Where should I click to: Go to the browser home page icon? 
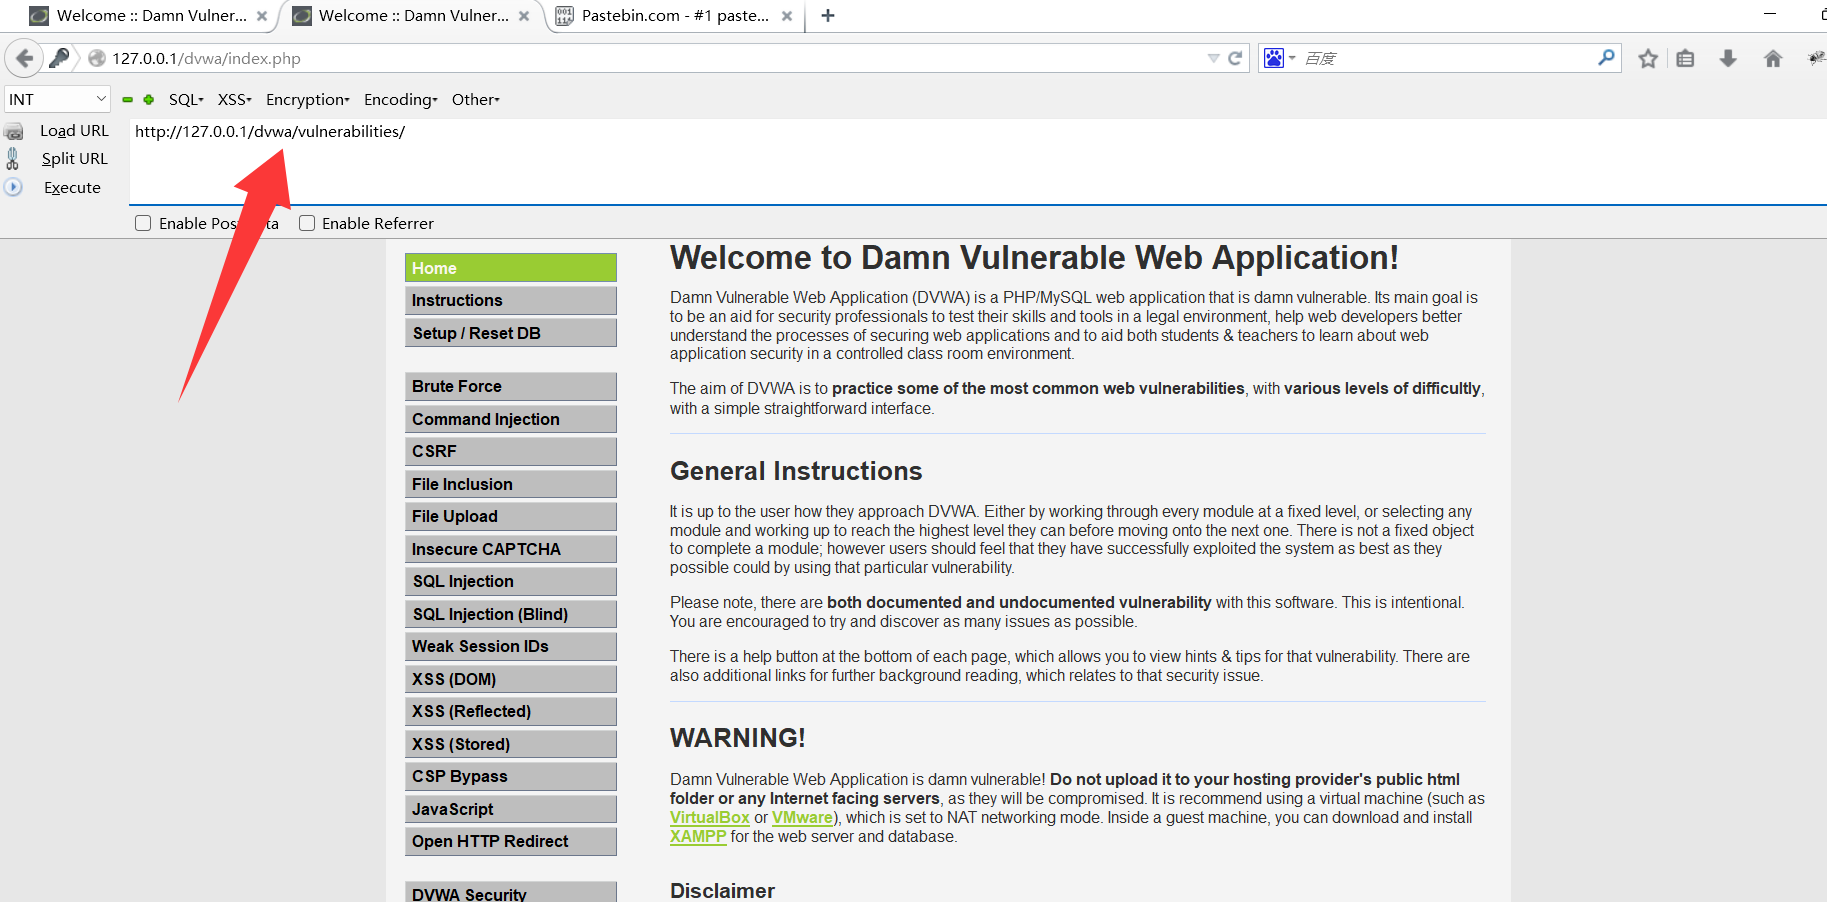coord(1773,58)
